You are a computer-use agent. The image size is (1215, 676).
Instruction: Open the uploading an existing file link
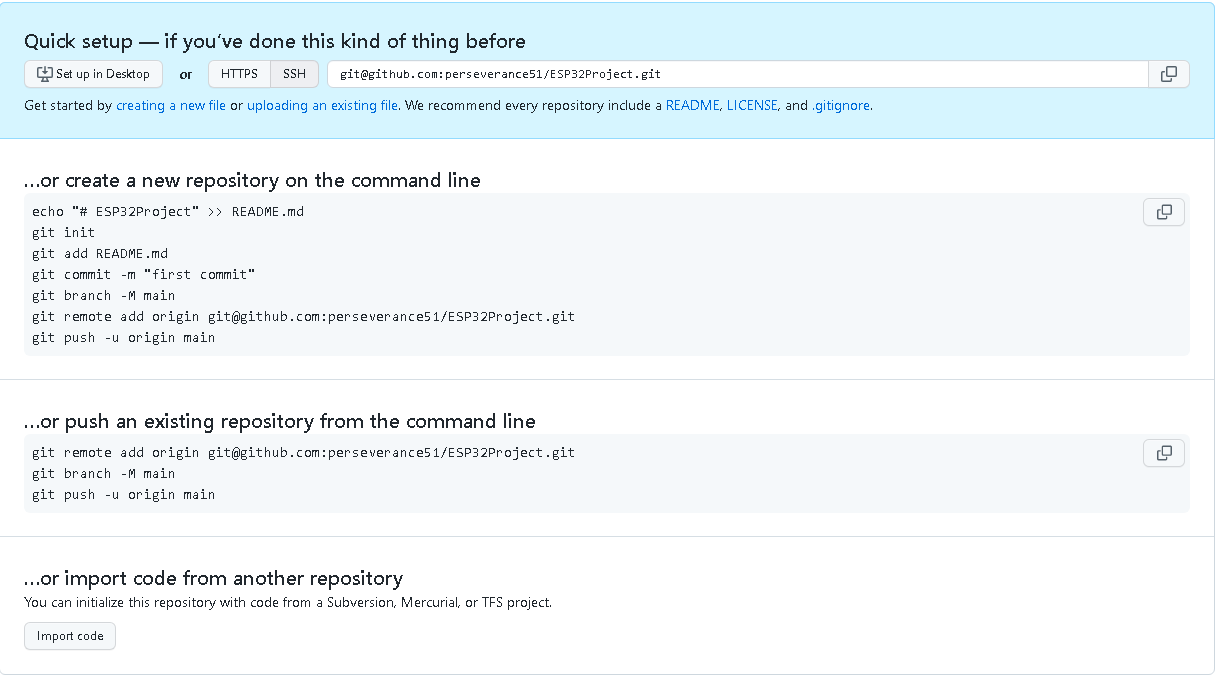point(322,105)
